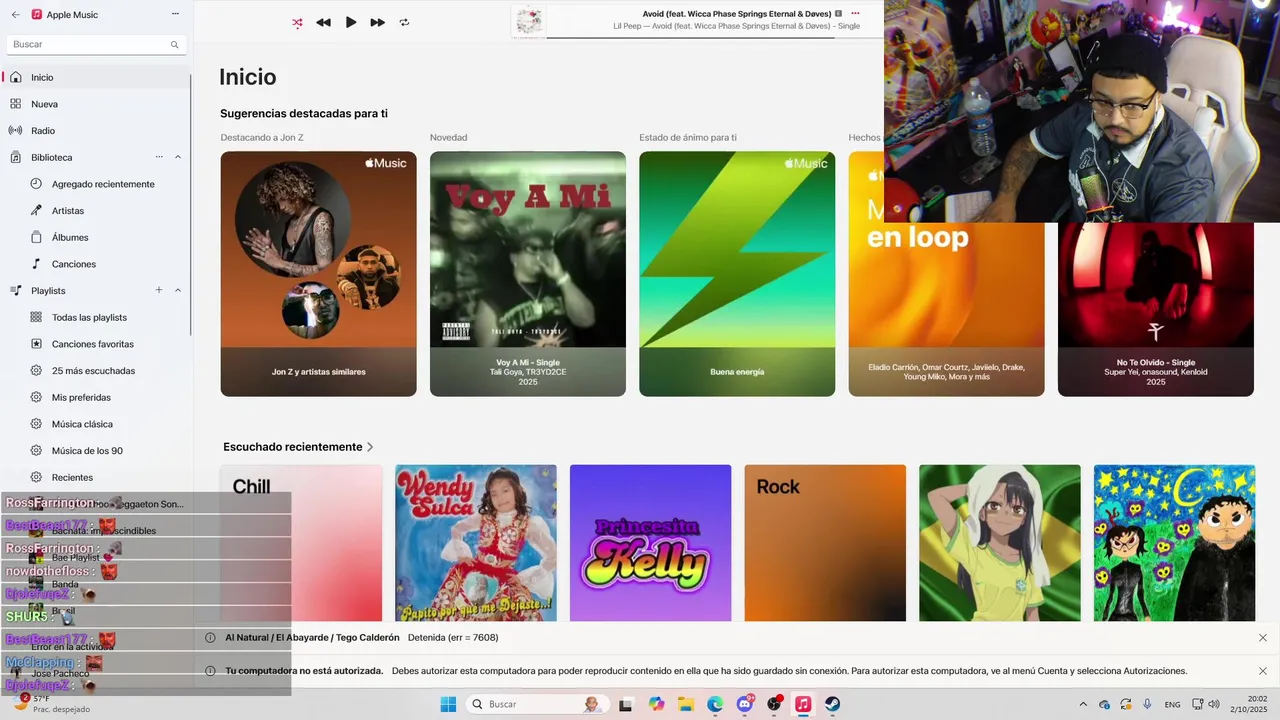The width and height of the screenshot is (1280, 720).
Task: Open Voy A Mi - Single card
Action: [528, 274]
